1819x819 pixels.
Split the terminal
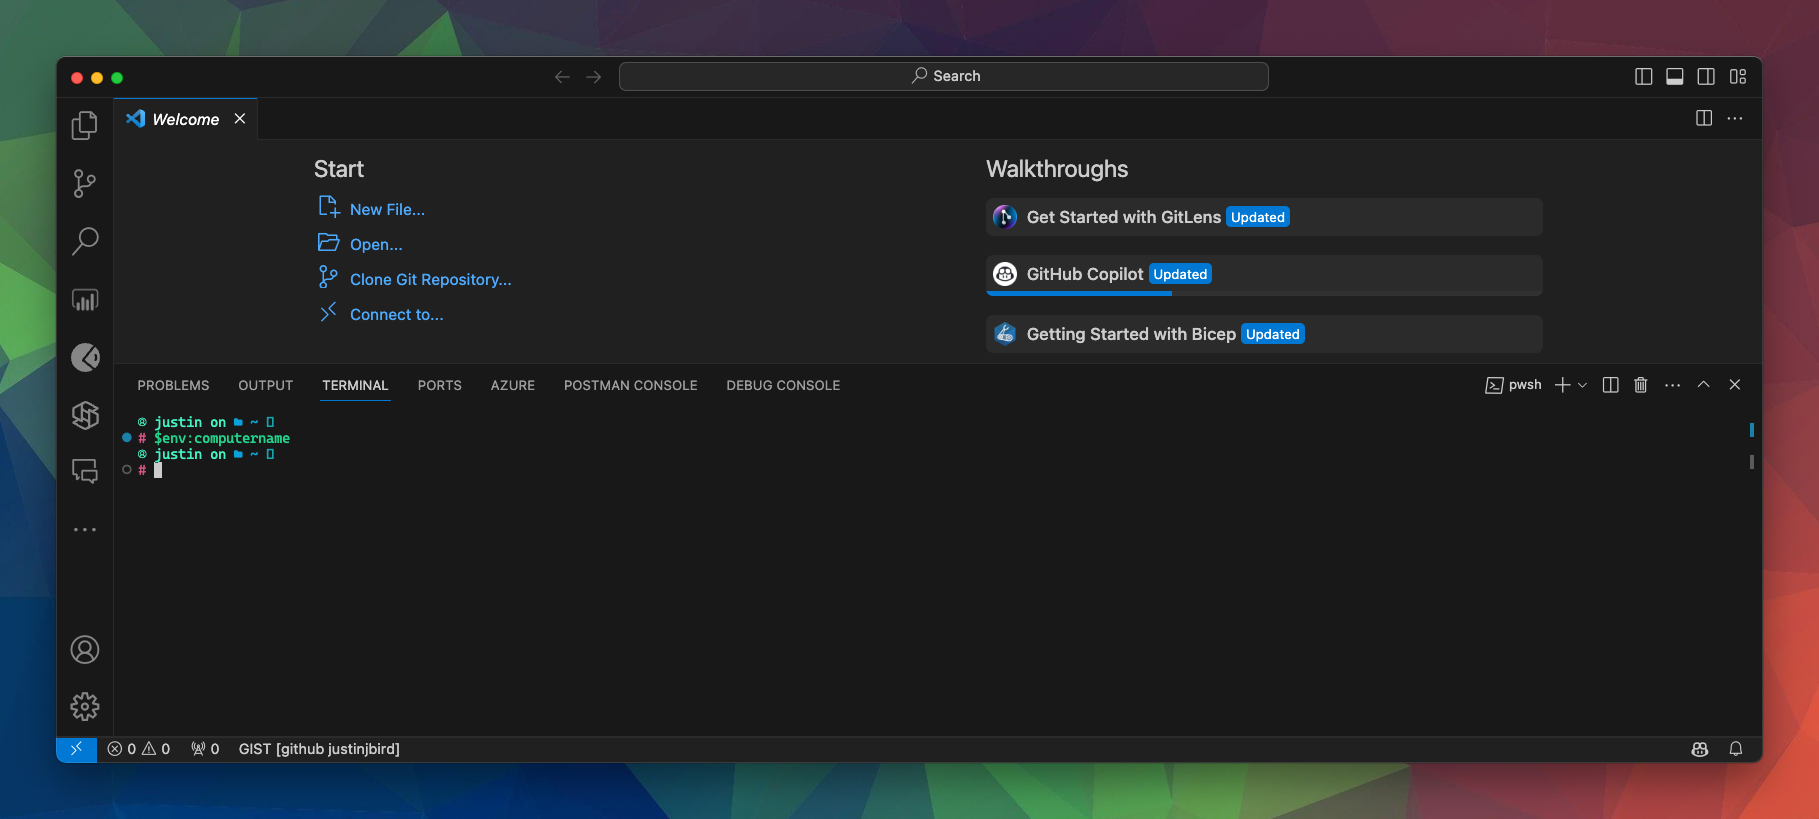coord(1610,385)
